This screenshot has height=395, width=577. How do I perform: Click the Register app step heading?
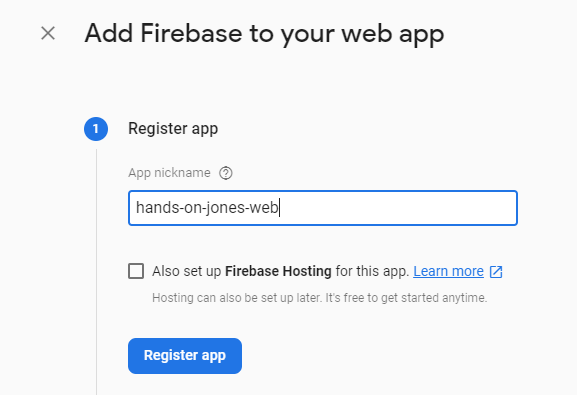[x=173, y=129]
